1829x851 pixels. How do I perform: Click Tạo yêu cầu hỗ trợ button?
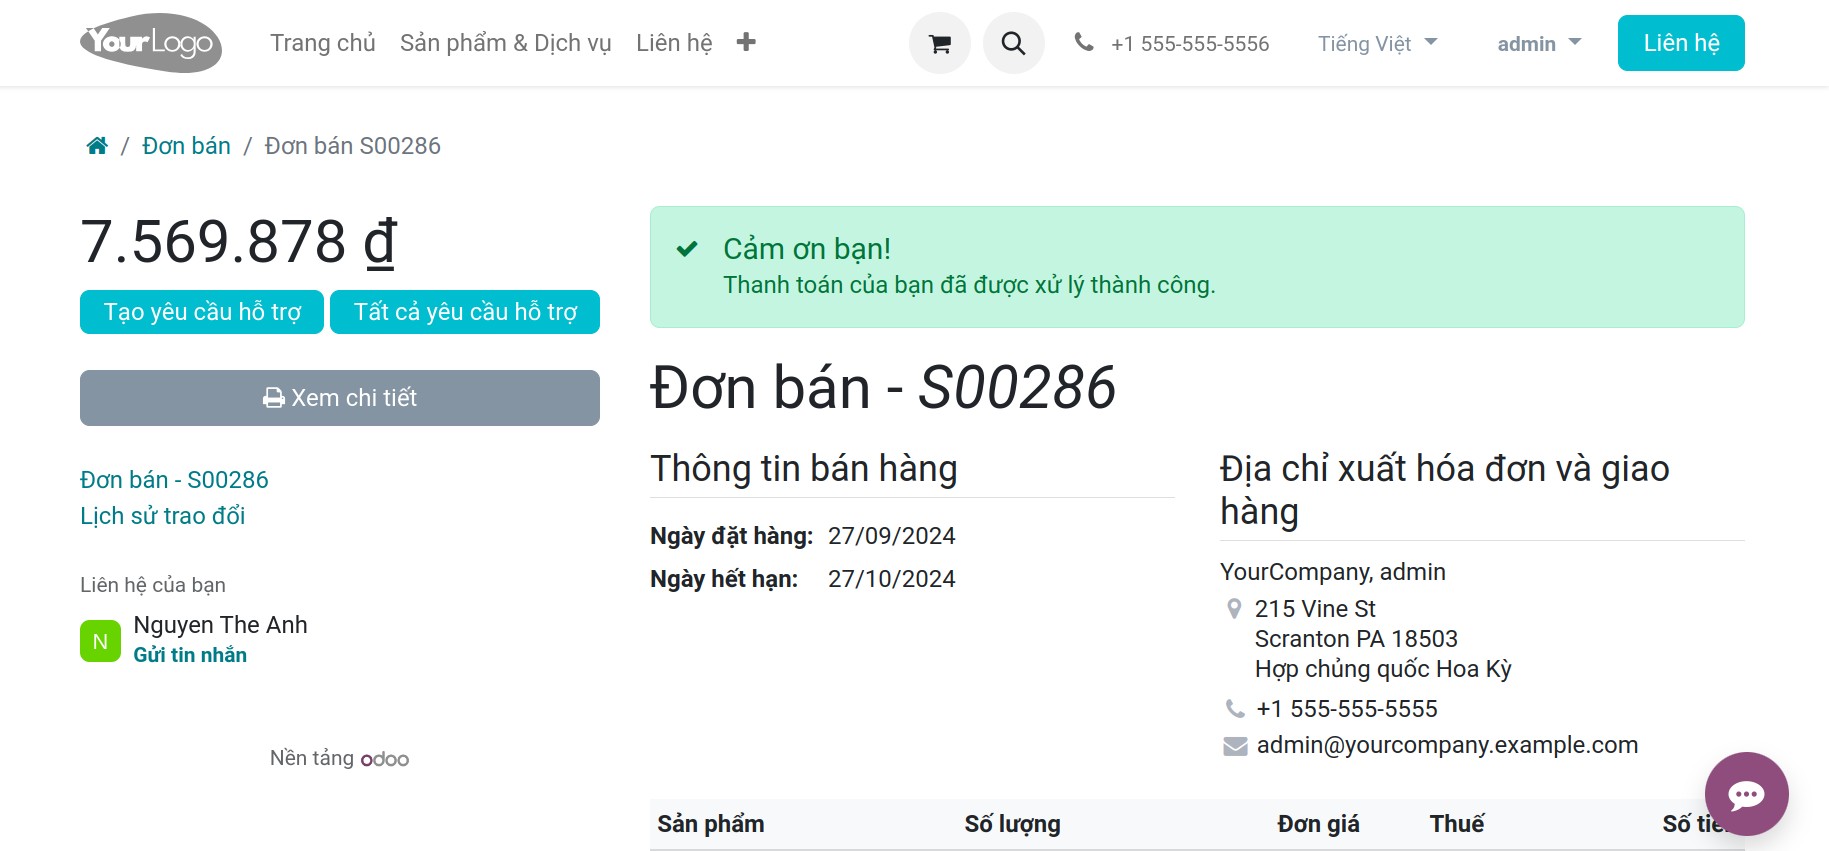(202, 312)
